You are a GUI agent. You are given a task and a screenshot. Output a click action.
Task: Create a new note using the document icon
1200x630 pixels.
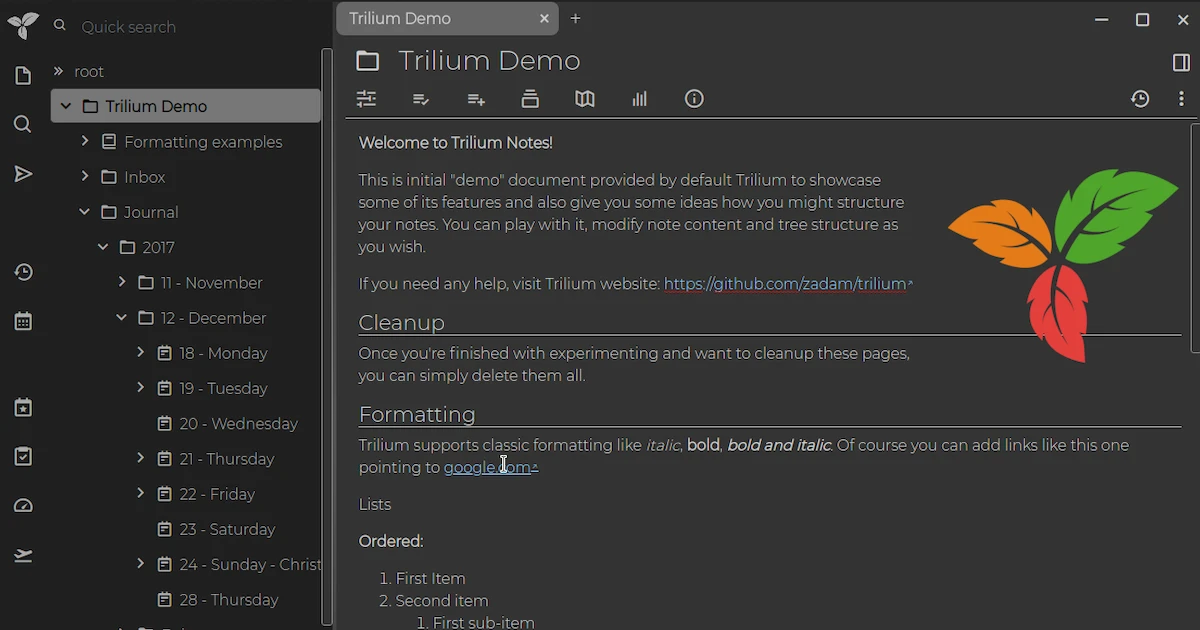pos(23,75)
